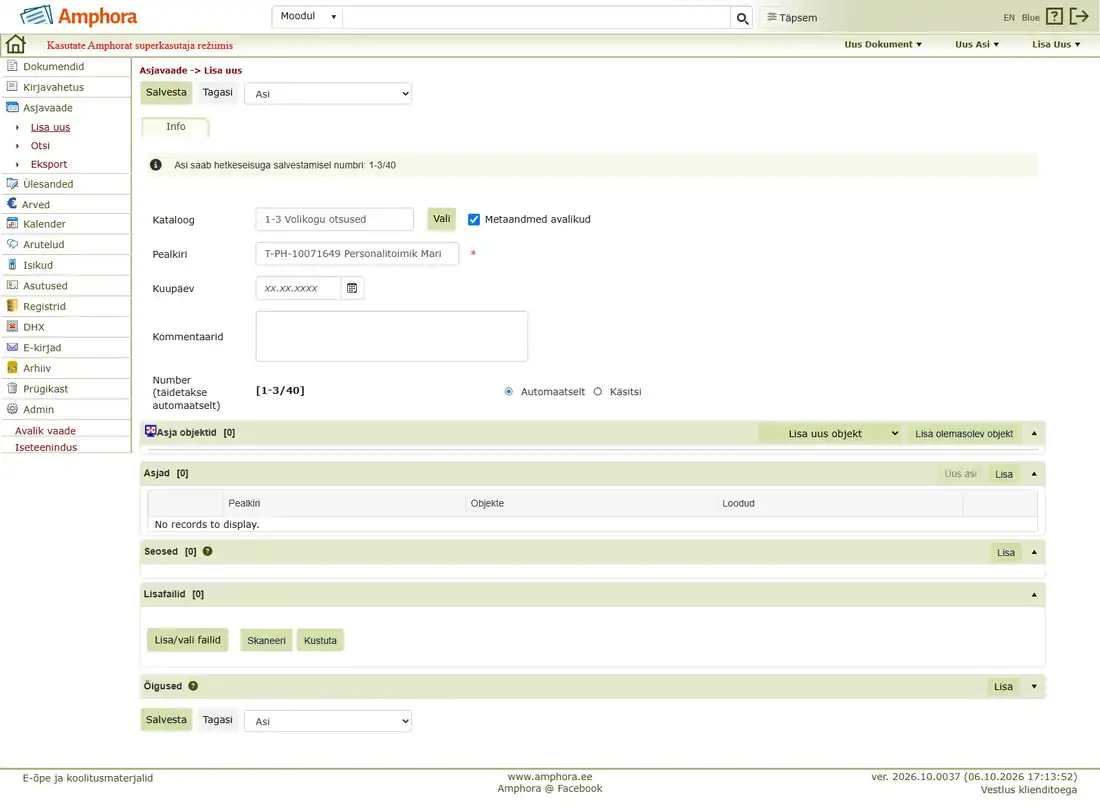The image size is (1100, 809).
Task: Open the Avalik vaade link
Action: (x=46, y=431)
